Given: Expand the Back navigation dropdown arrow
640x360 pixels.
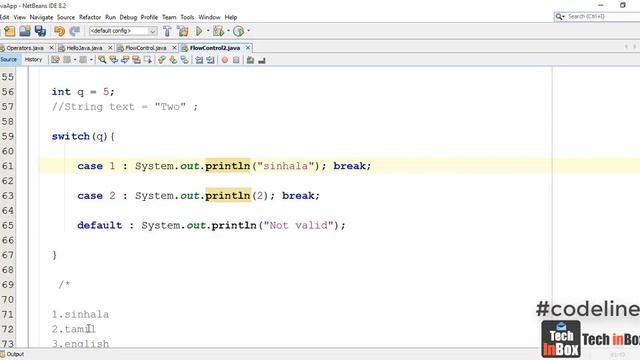Looking at the screenshot, I should [x=75, y=60].
